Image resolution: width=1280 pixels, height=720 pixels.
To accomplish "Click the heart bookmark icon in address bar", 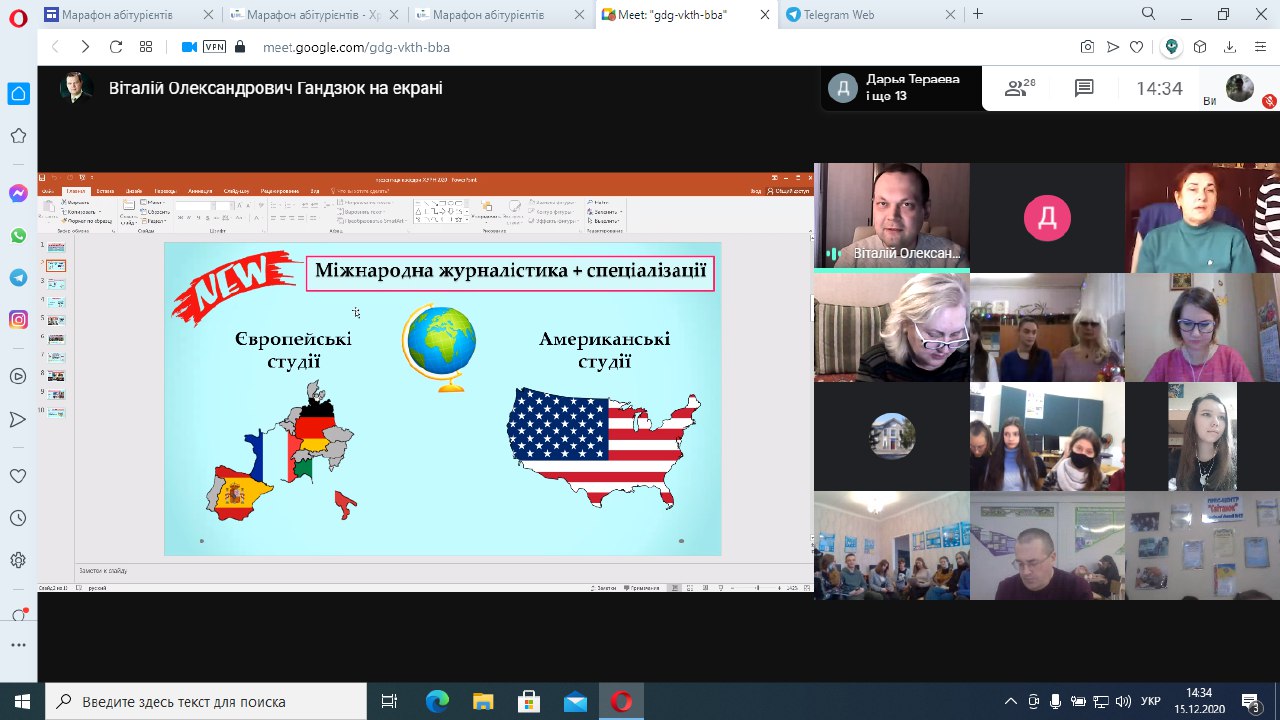I will point(1137,47).
